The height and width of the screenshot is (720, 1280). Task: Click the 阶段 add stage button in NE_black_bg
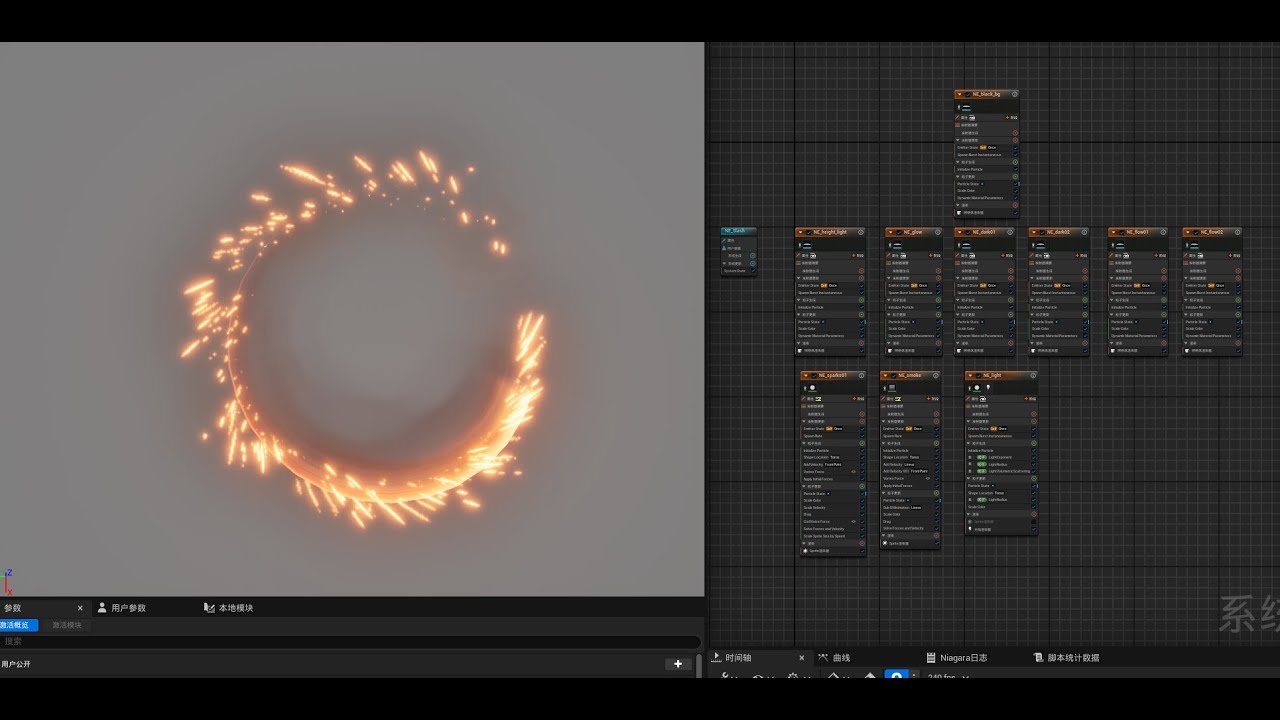[x=1010, y=117]
